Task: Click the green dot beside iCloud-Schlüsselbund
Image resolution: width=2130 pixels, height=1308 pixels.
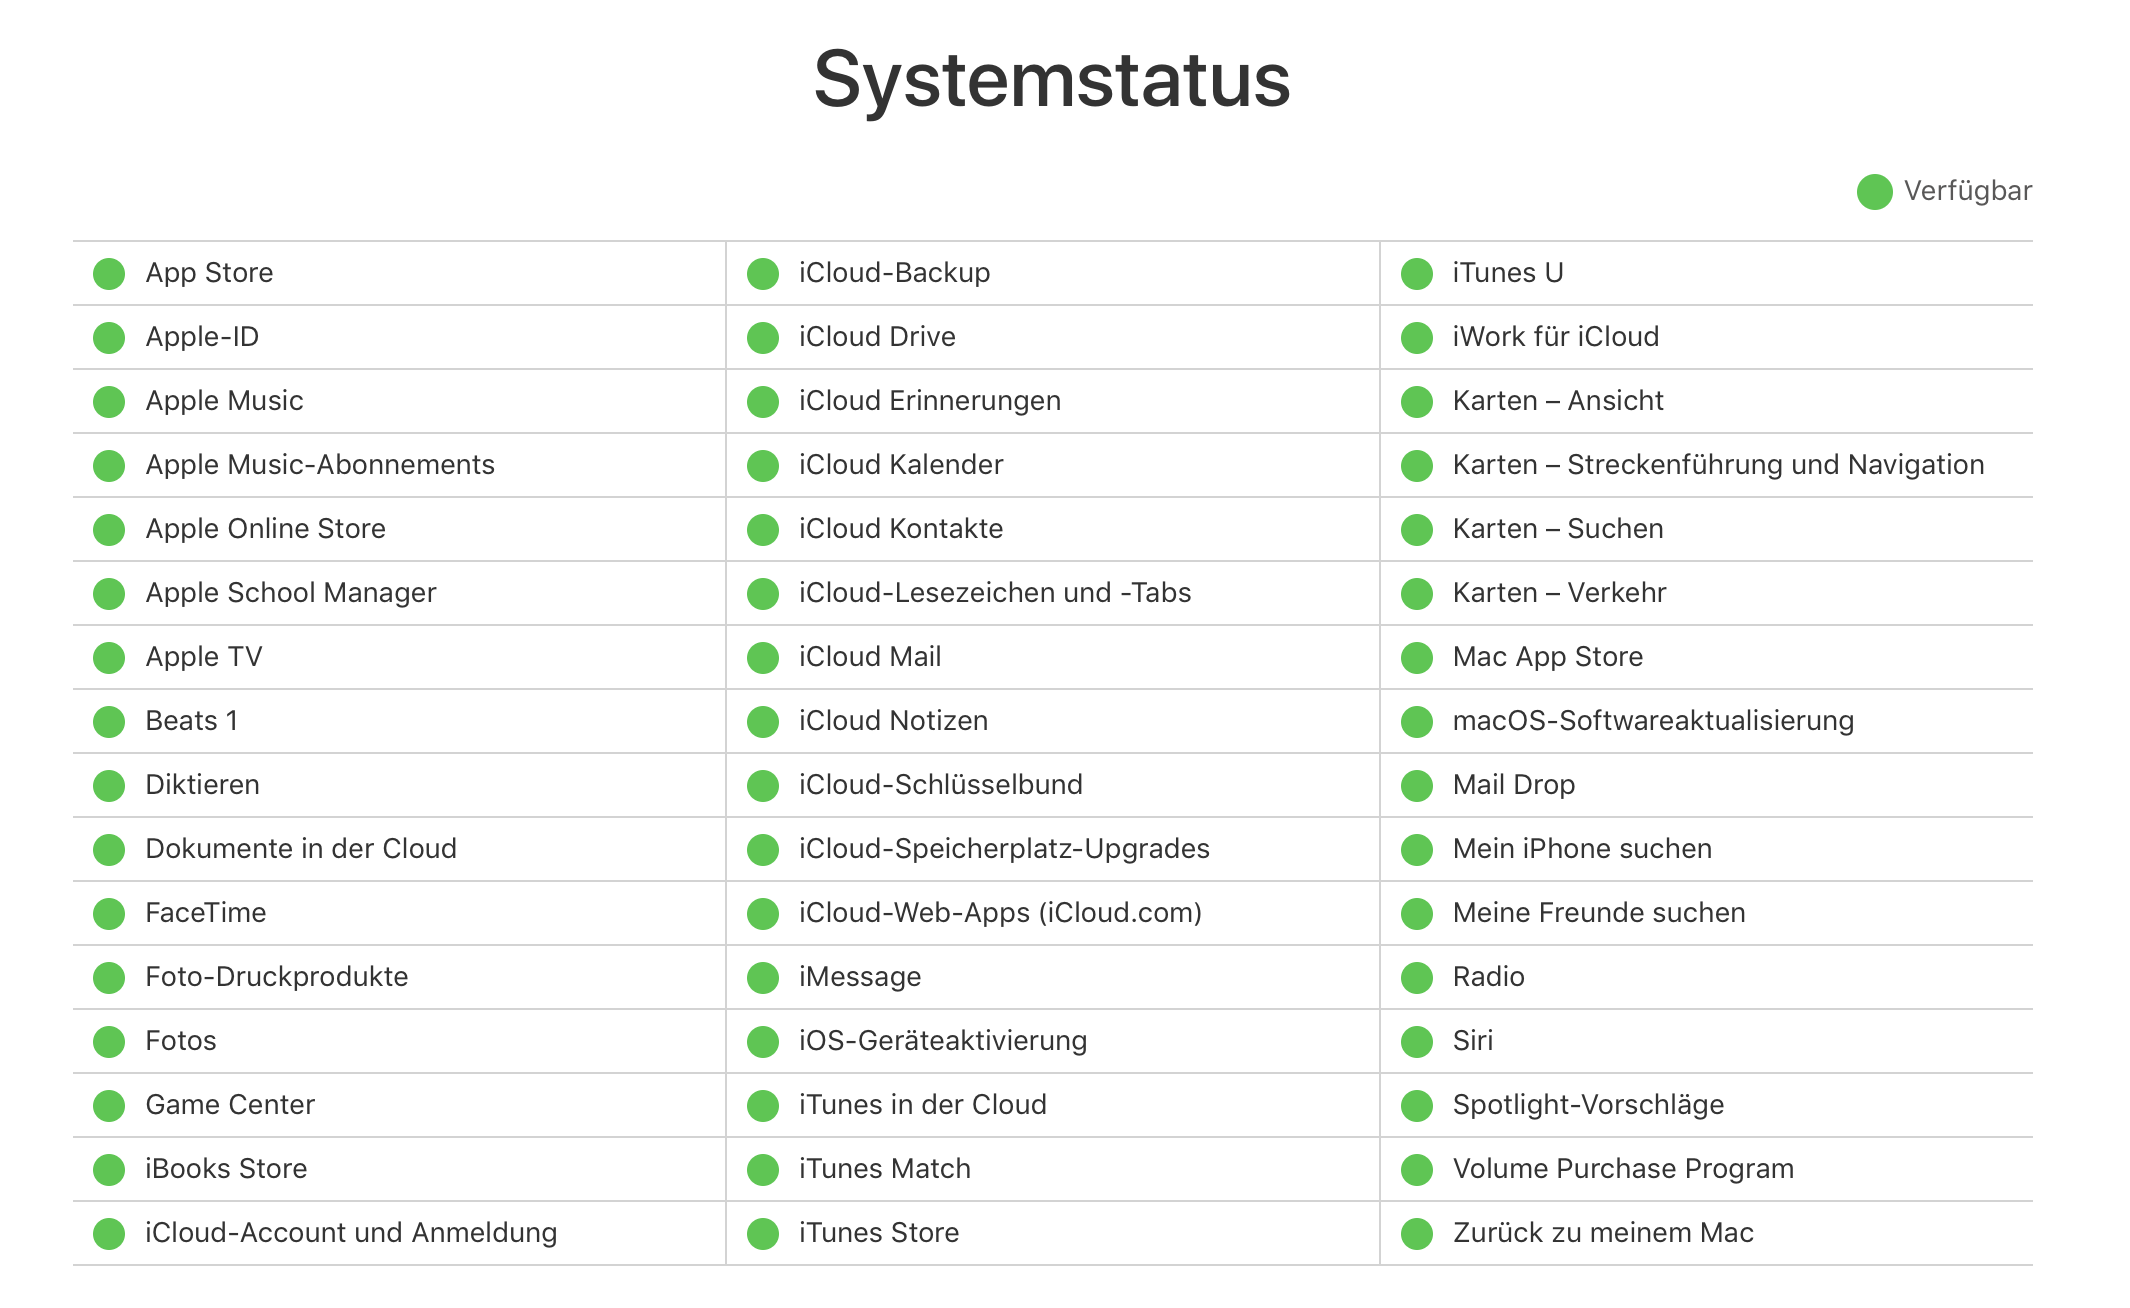Action: [763, 785]
